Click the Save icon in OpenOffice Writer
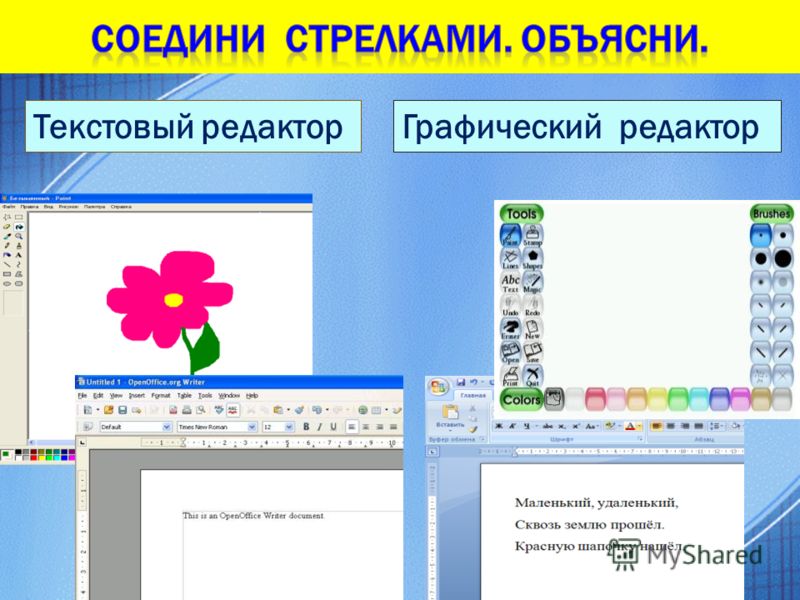 coord(122,410)
